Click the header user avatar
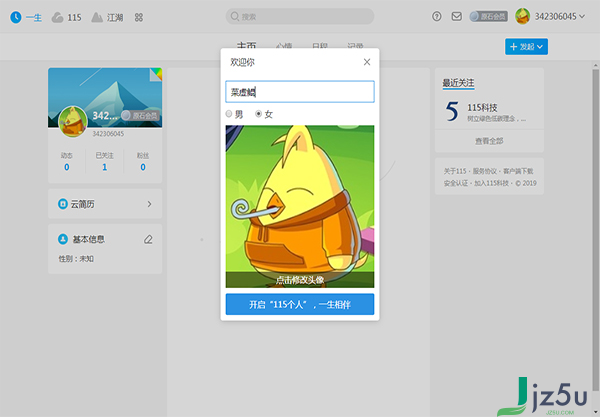 522,16
